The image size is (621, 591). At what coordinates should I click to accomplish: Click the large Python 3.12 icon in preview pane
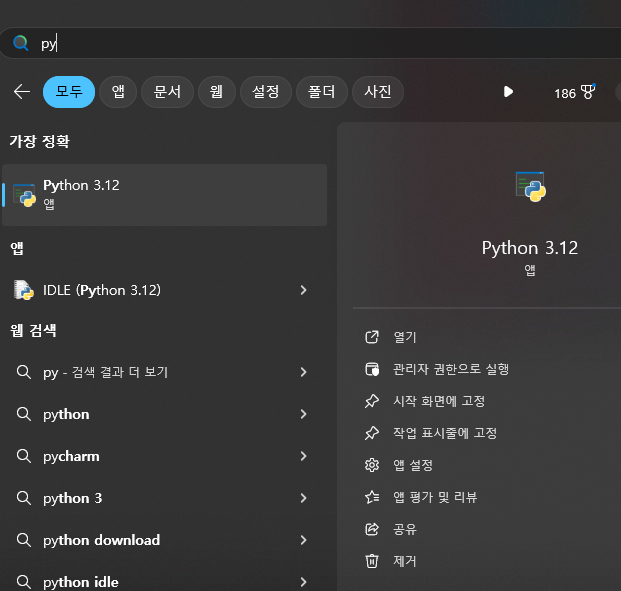tap(530, 187)
